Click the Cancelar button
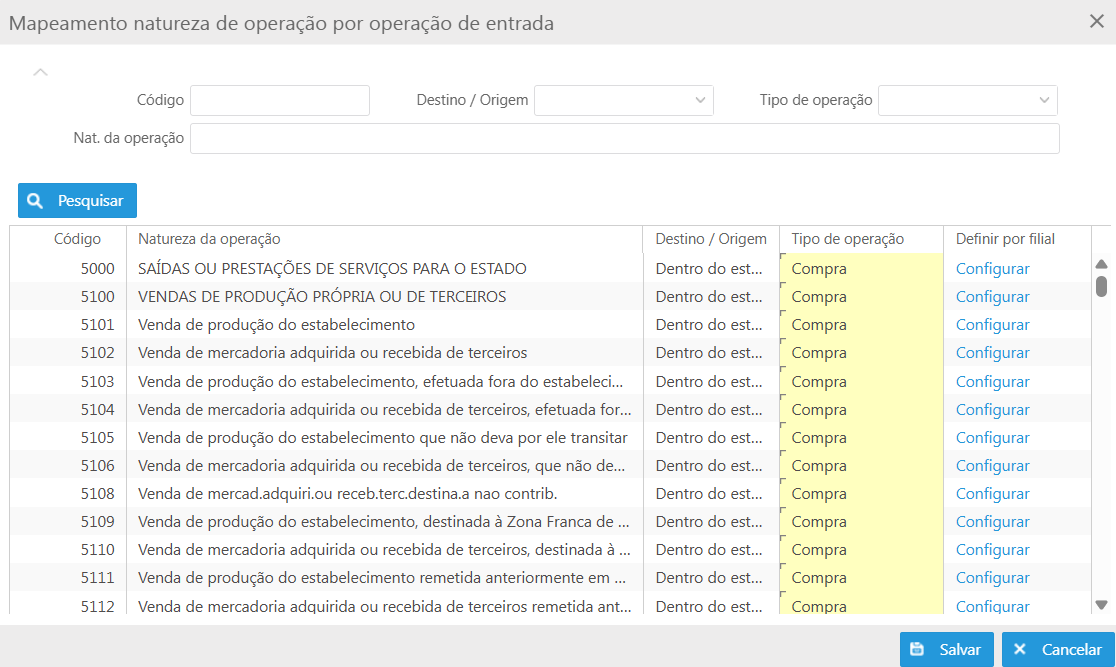Image resolution: width=1116 pixels, height=667 pixels. pos(1057,649)
